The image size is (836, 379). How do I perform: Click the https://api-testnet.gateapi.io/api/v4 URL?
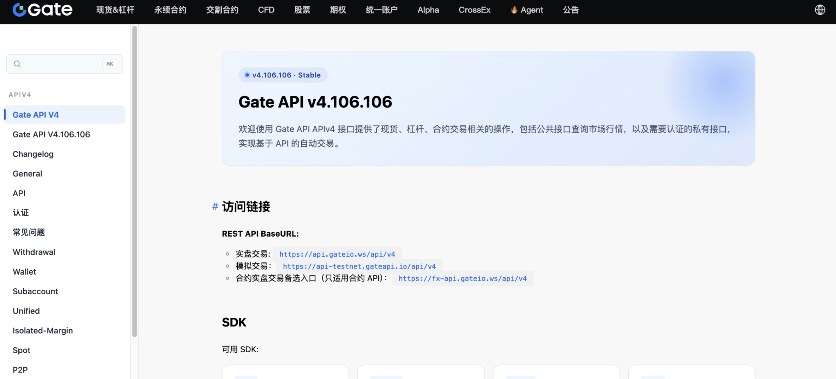(x=359, y=267)
